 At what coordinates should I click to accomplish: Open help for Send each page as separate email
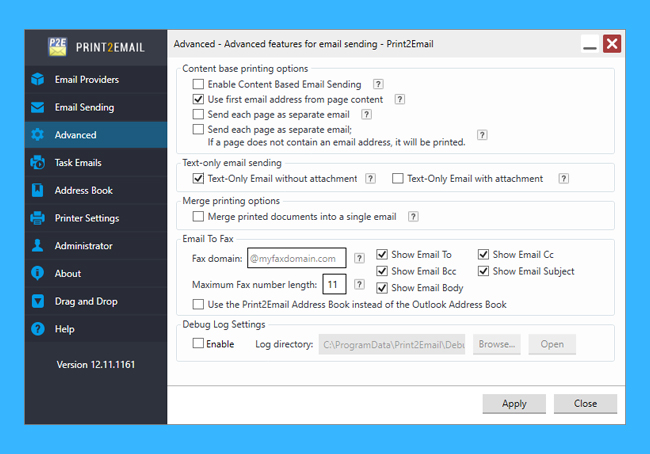pyautogui.click(x=366, y=114)
